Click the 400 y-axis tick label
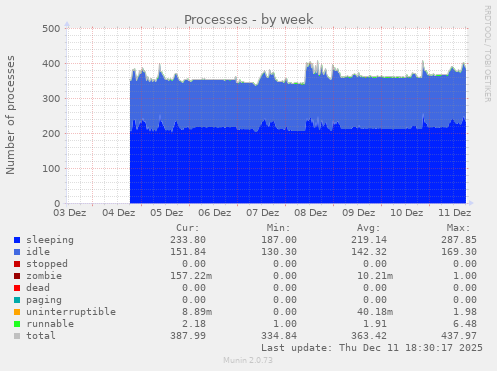The width and height of the screenshot is (497, 371). point(51,64)
